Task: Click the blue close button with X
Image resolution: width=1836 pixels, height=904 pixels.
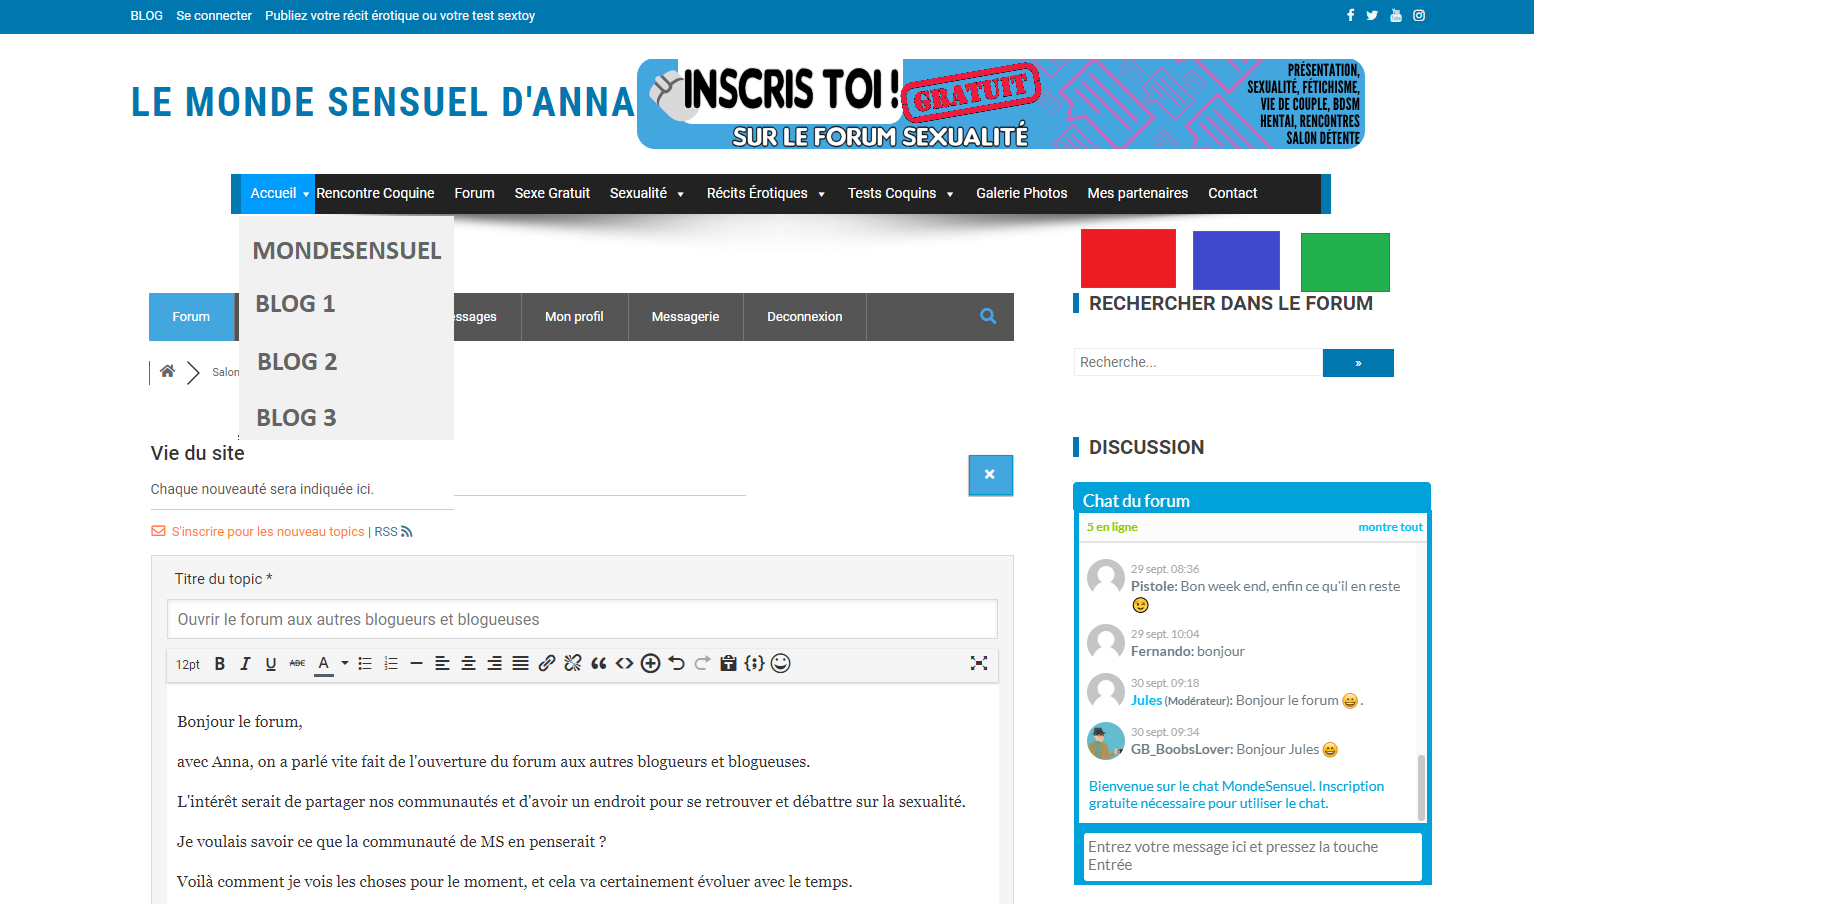Action: pyautogui.click(x=990, y=475)
